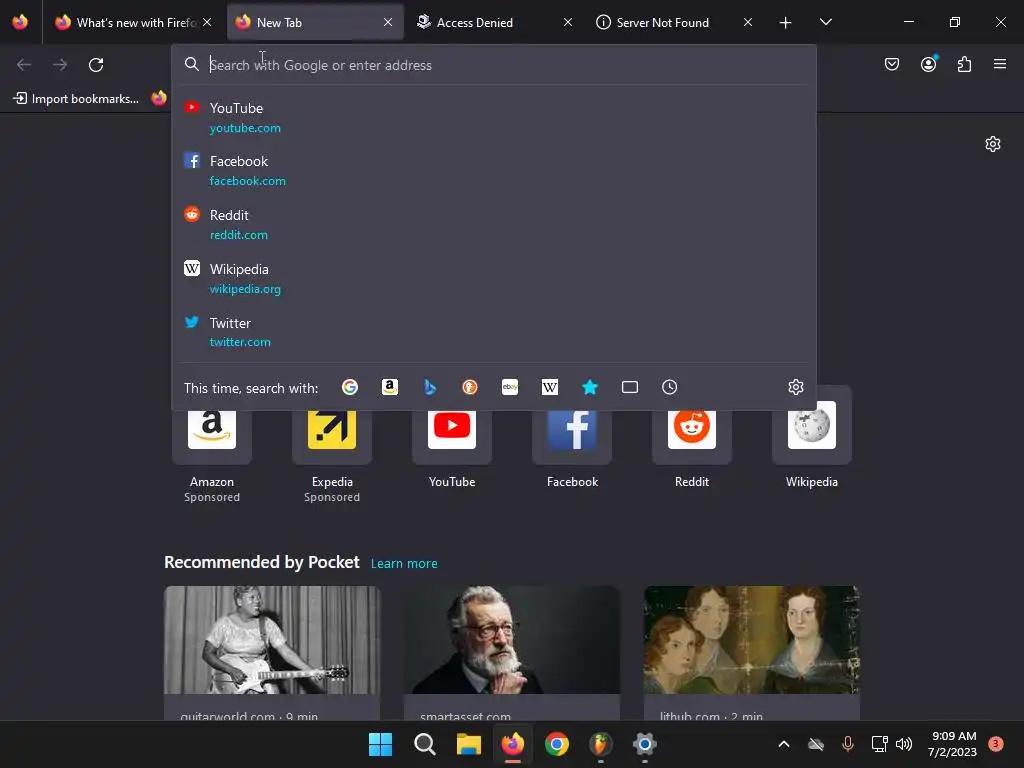Screen dimensions: 1024x768
Task: Open FL Studio from taskbar
Action: tap(600, 744)
